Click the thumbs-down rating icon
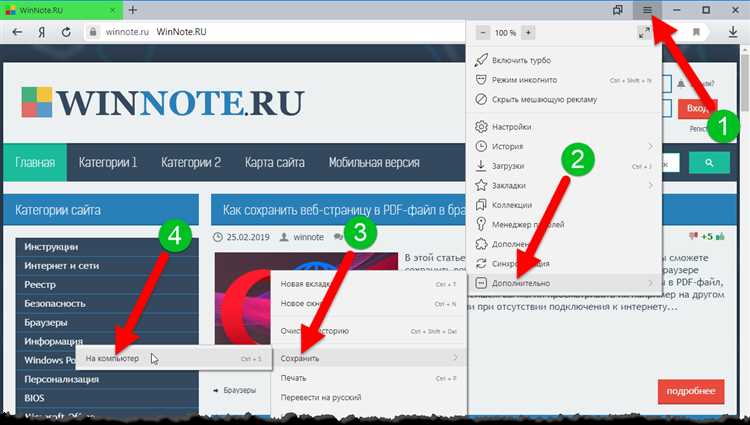This screenshot has width=750, height=425. (693, 236)
